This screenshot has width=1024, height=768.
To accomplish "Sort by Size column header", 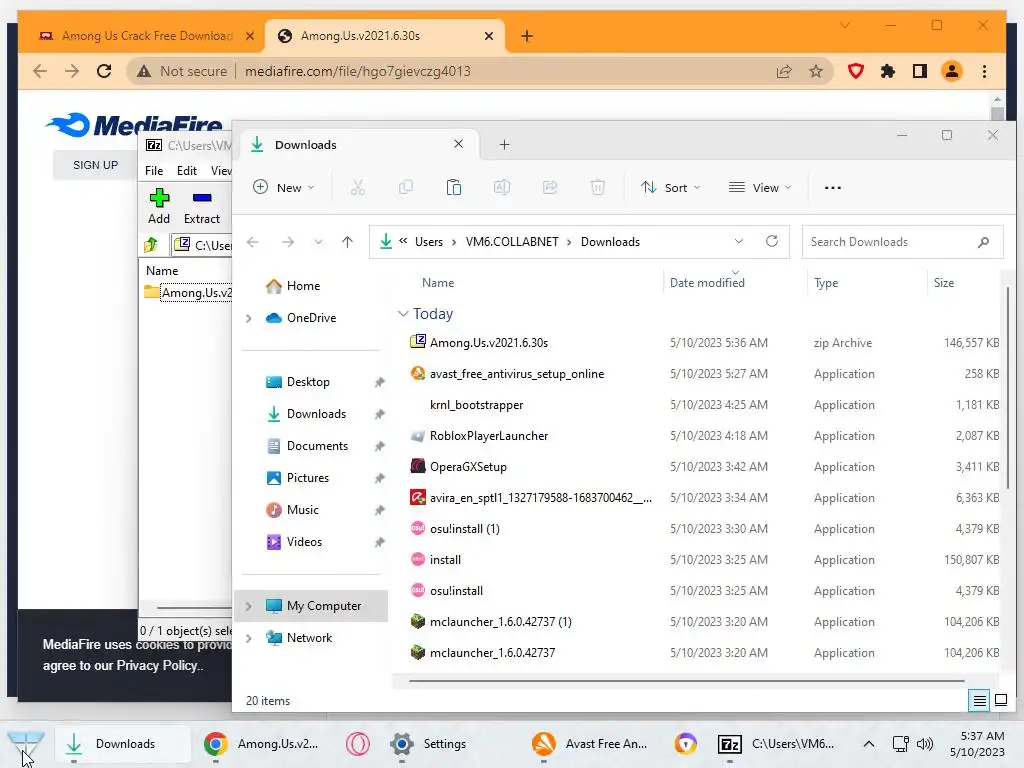I will (x=944, y=283).
